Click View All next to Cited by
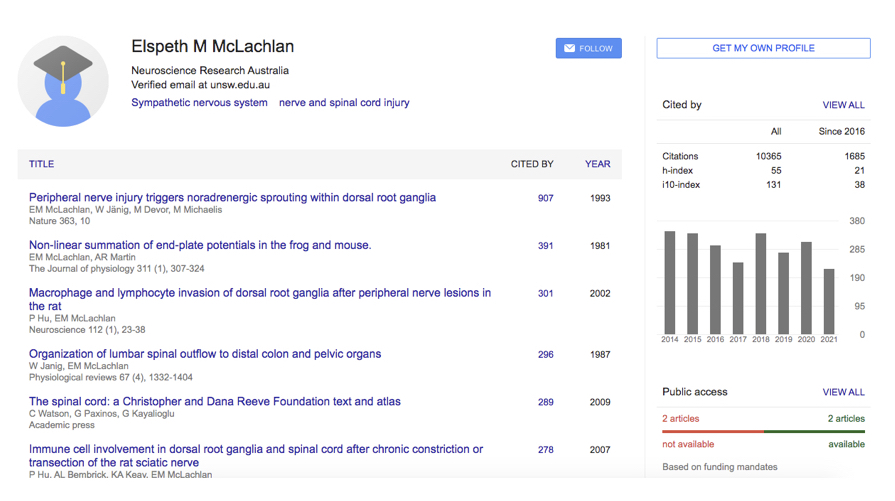 pos(843,105)
